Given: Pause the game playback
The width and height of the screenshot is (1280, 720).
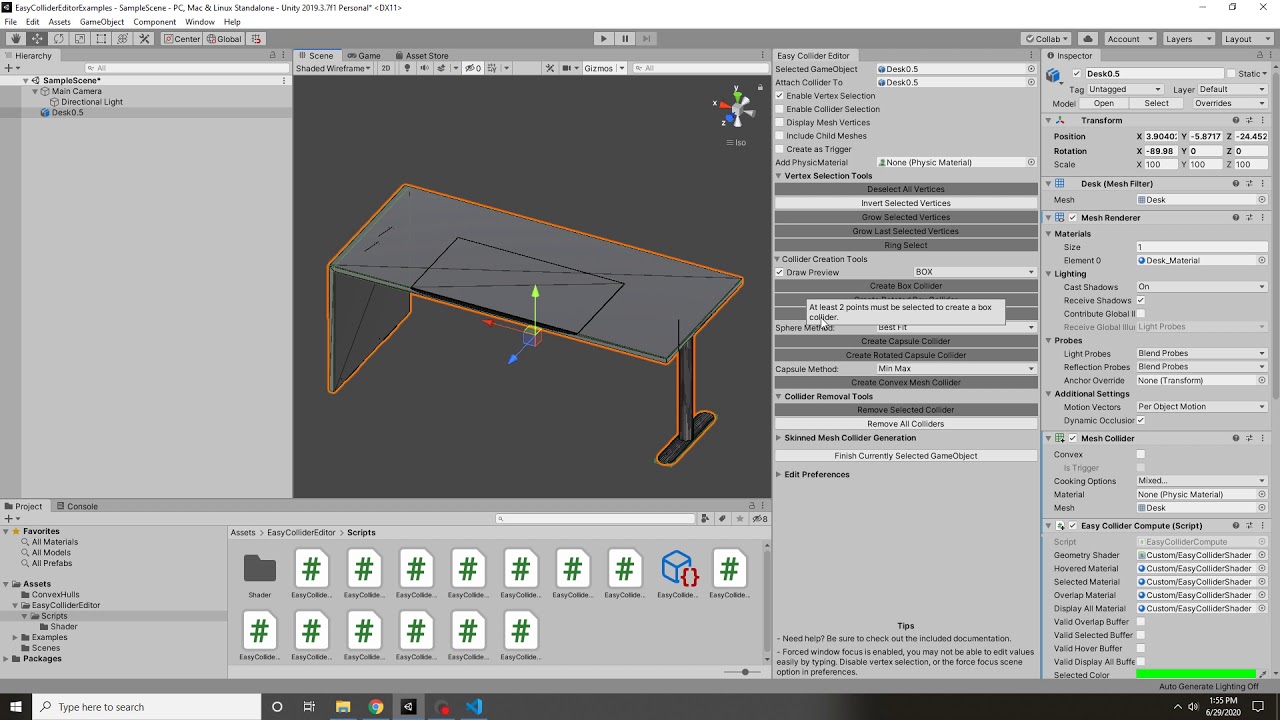Looking at the screenshot, I should [625, 39].
